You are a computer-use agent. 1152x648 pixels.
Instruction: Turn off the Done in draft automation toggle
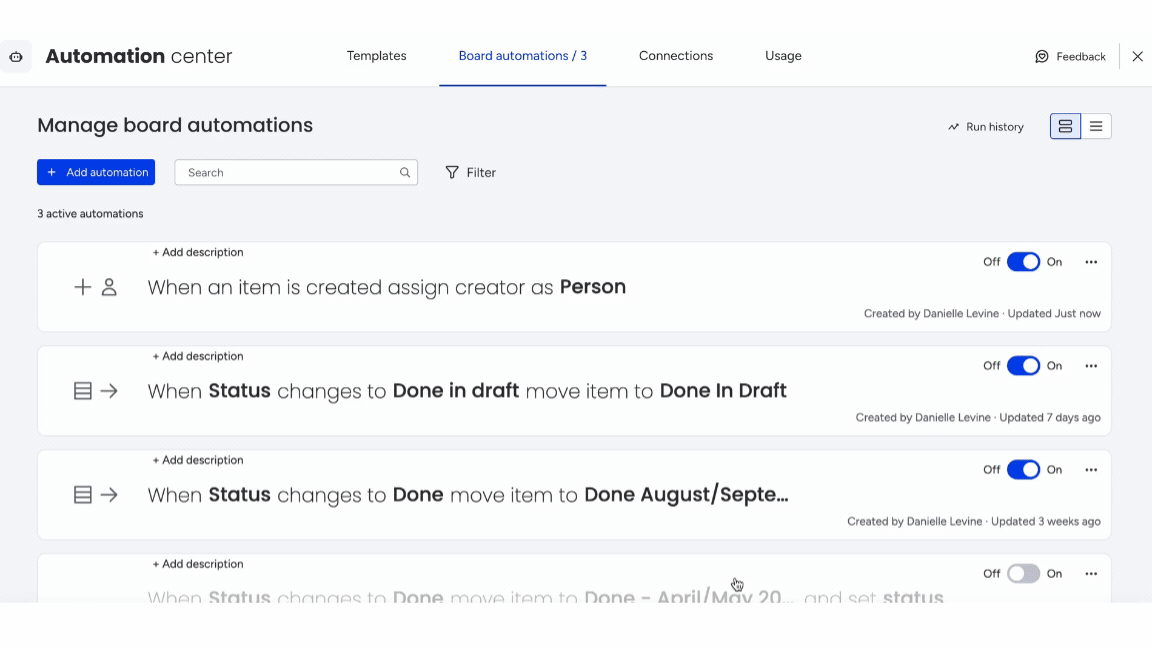coord(1023,366)
